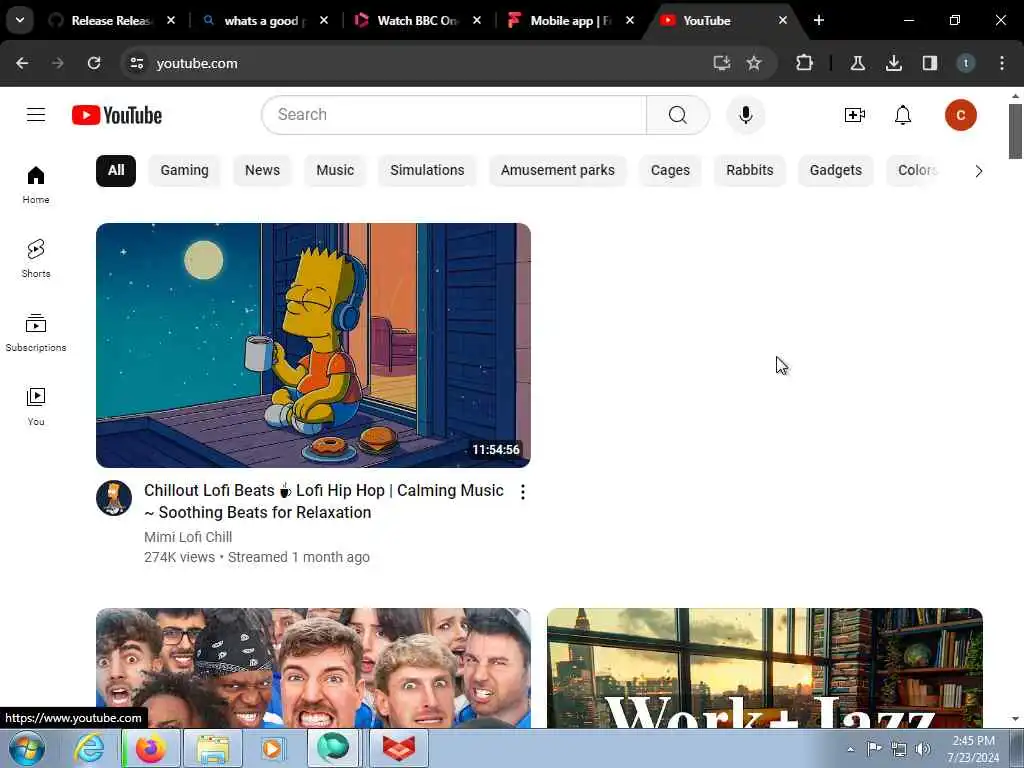Image resolution: width=1024 pixels, height=768 pixels.
Task: Open Shorts in the sidebar
Action: tap(36, 259)
